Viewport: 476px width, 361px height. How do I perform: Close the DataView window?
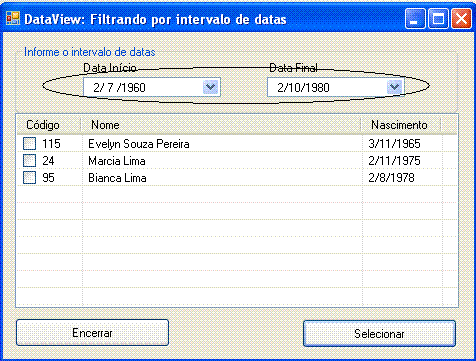461,19
